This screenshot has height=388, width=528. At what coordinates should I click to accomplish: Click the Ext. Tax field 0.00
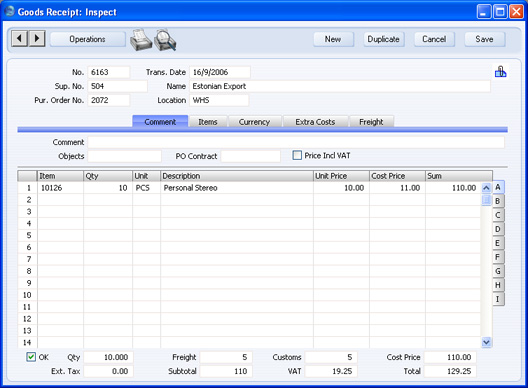pos(108,371)
